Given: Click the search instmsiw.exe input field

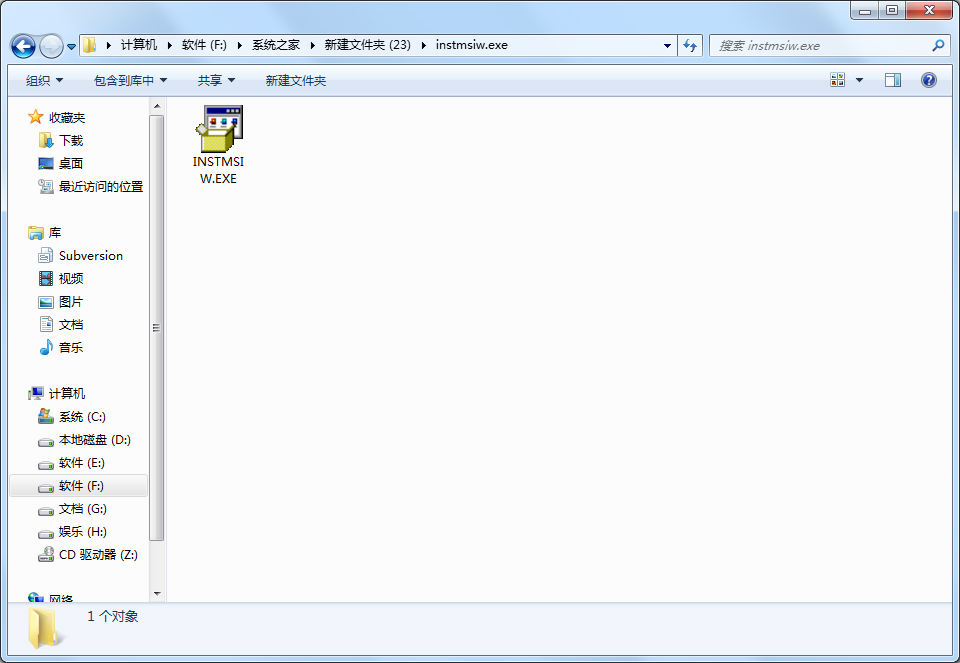Looking at the screenshot, I should pyautogui.click(x=820, y=45).
